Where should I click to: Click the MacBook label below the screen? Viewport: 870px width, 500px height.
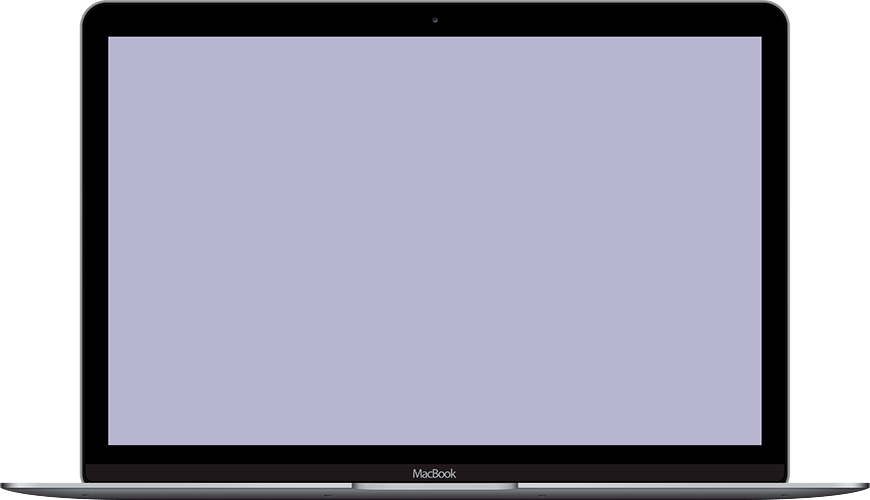pyautogui.click(x=434, y=473)
